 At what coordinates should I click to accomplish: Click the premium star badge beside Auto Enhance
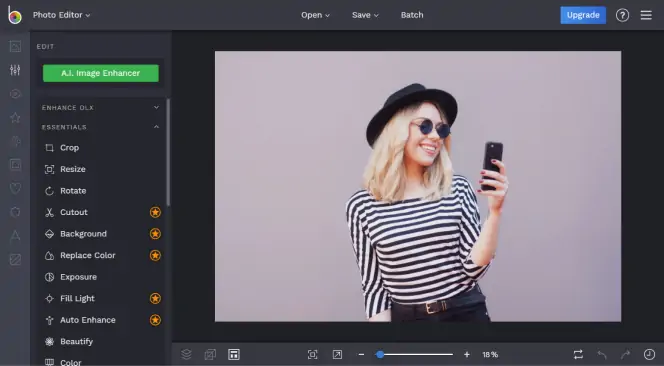coord(155,320)
